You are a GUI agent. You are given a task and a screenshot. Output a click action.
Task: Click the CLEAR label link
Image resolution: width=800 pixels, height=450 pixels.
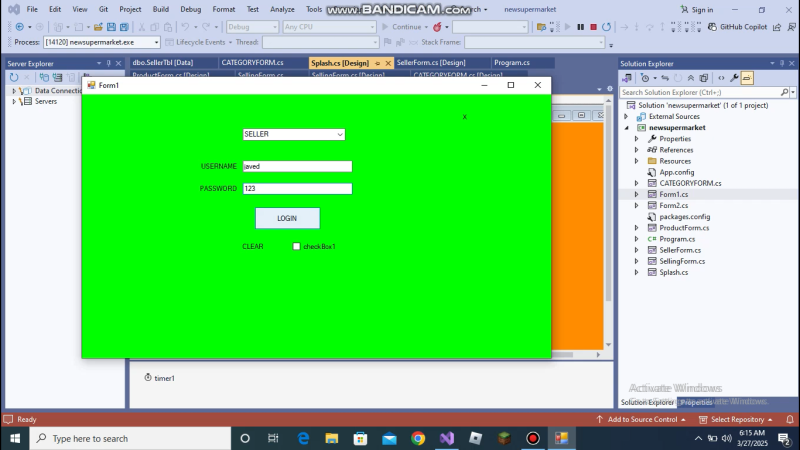253,246
